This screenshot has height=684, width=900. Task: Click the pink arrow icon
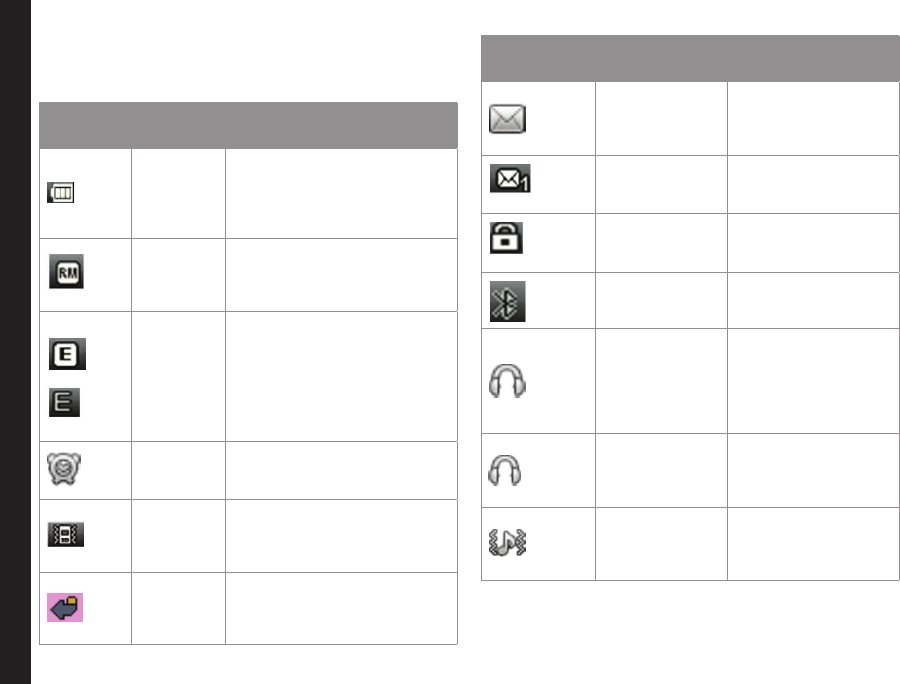67,607
